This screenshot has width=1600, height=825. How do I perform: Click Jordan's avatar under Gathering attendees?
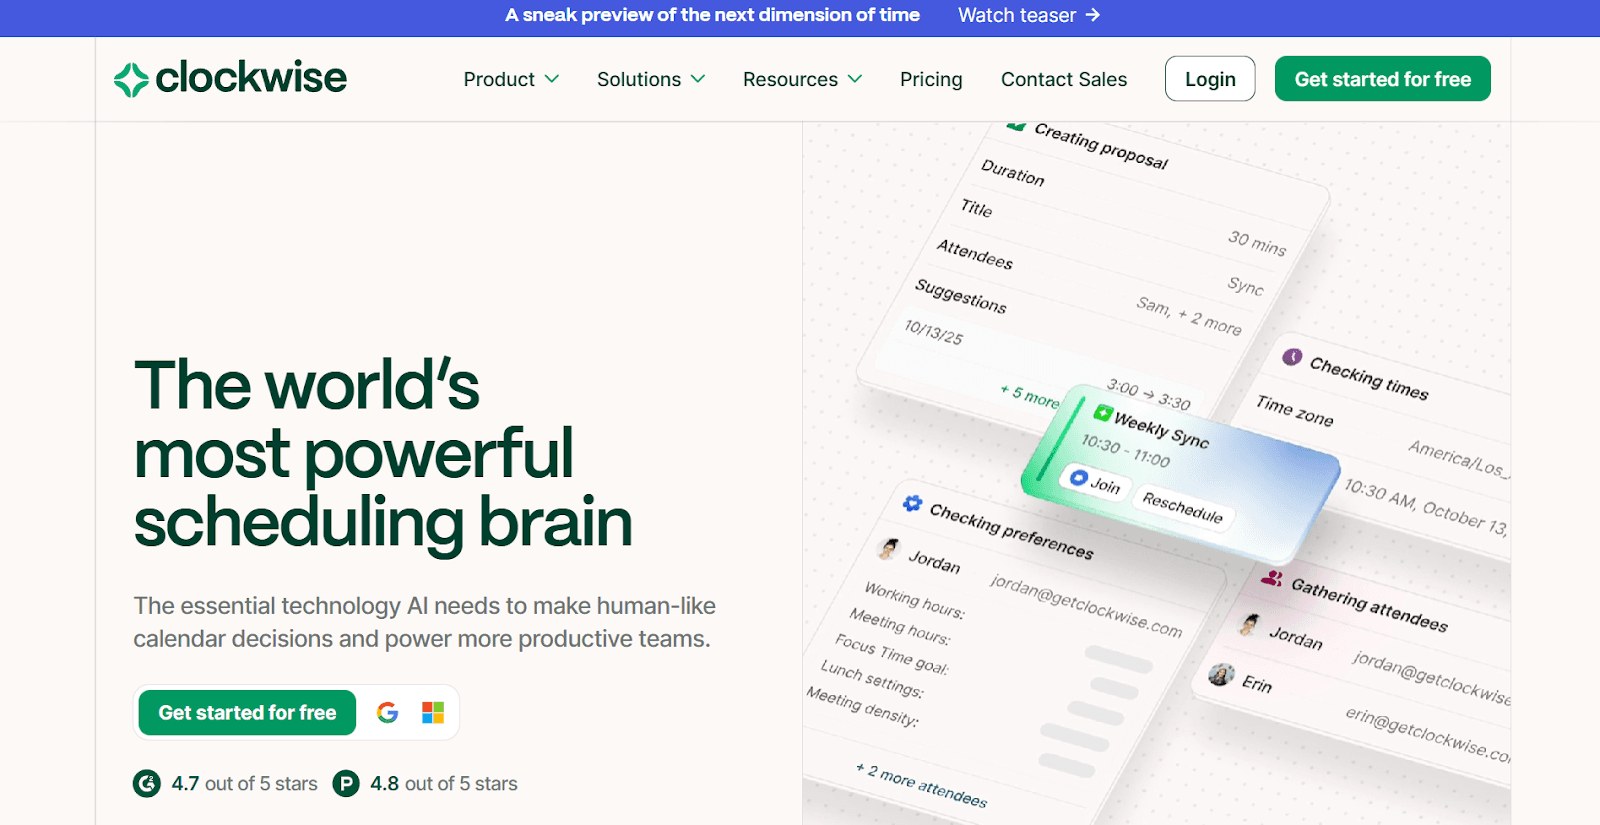click(1250, 624)
